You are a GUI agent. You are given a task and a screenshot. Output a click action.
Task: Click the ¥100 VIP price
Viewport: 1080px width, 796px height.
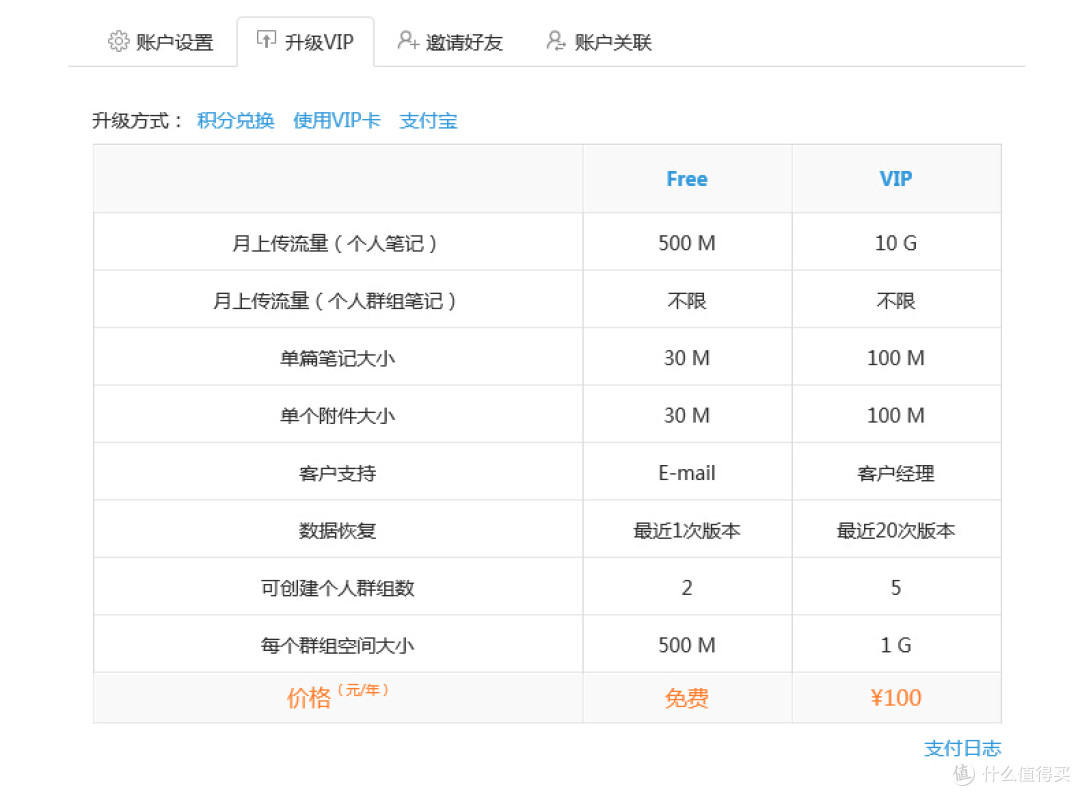(895, 698)
